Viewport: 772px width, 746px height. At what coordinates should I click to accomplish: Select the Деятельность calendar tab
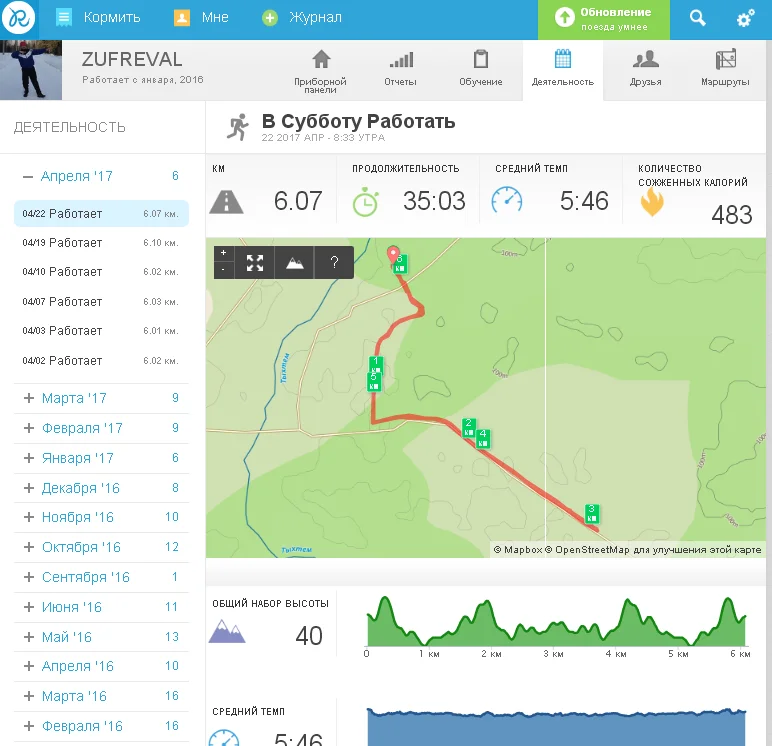tap(563, 69)
